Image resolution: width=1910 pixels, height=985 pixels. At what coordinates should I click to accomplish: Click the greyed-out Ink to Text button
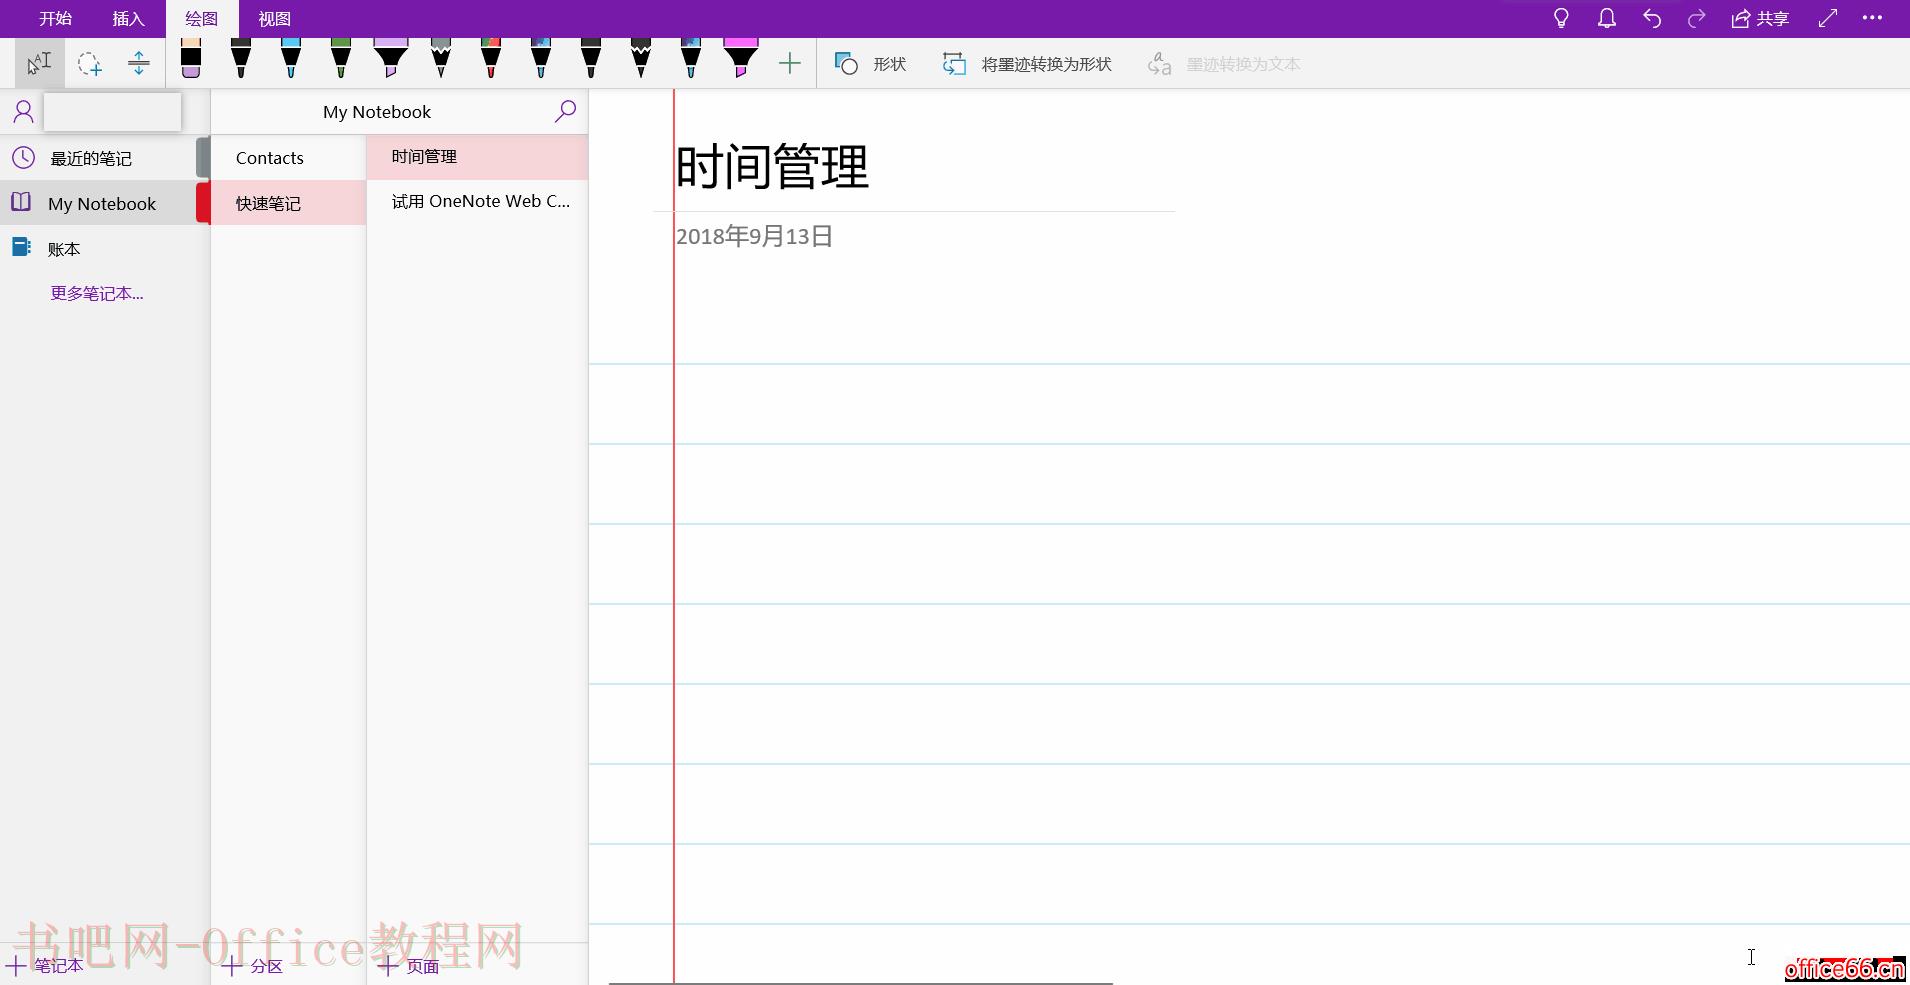point(1224,64)
